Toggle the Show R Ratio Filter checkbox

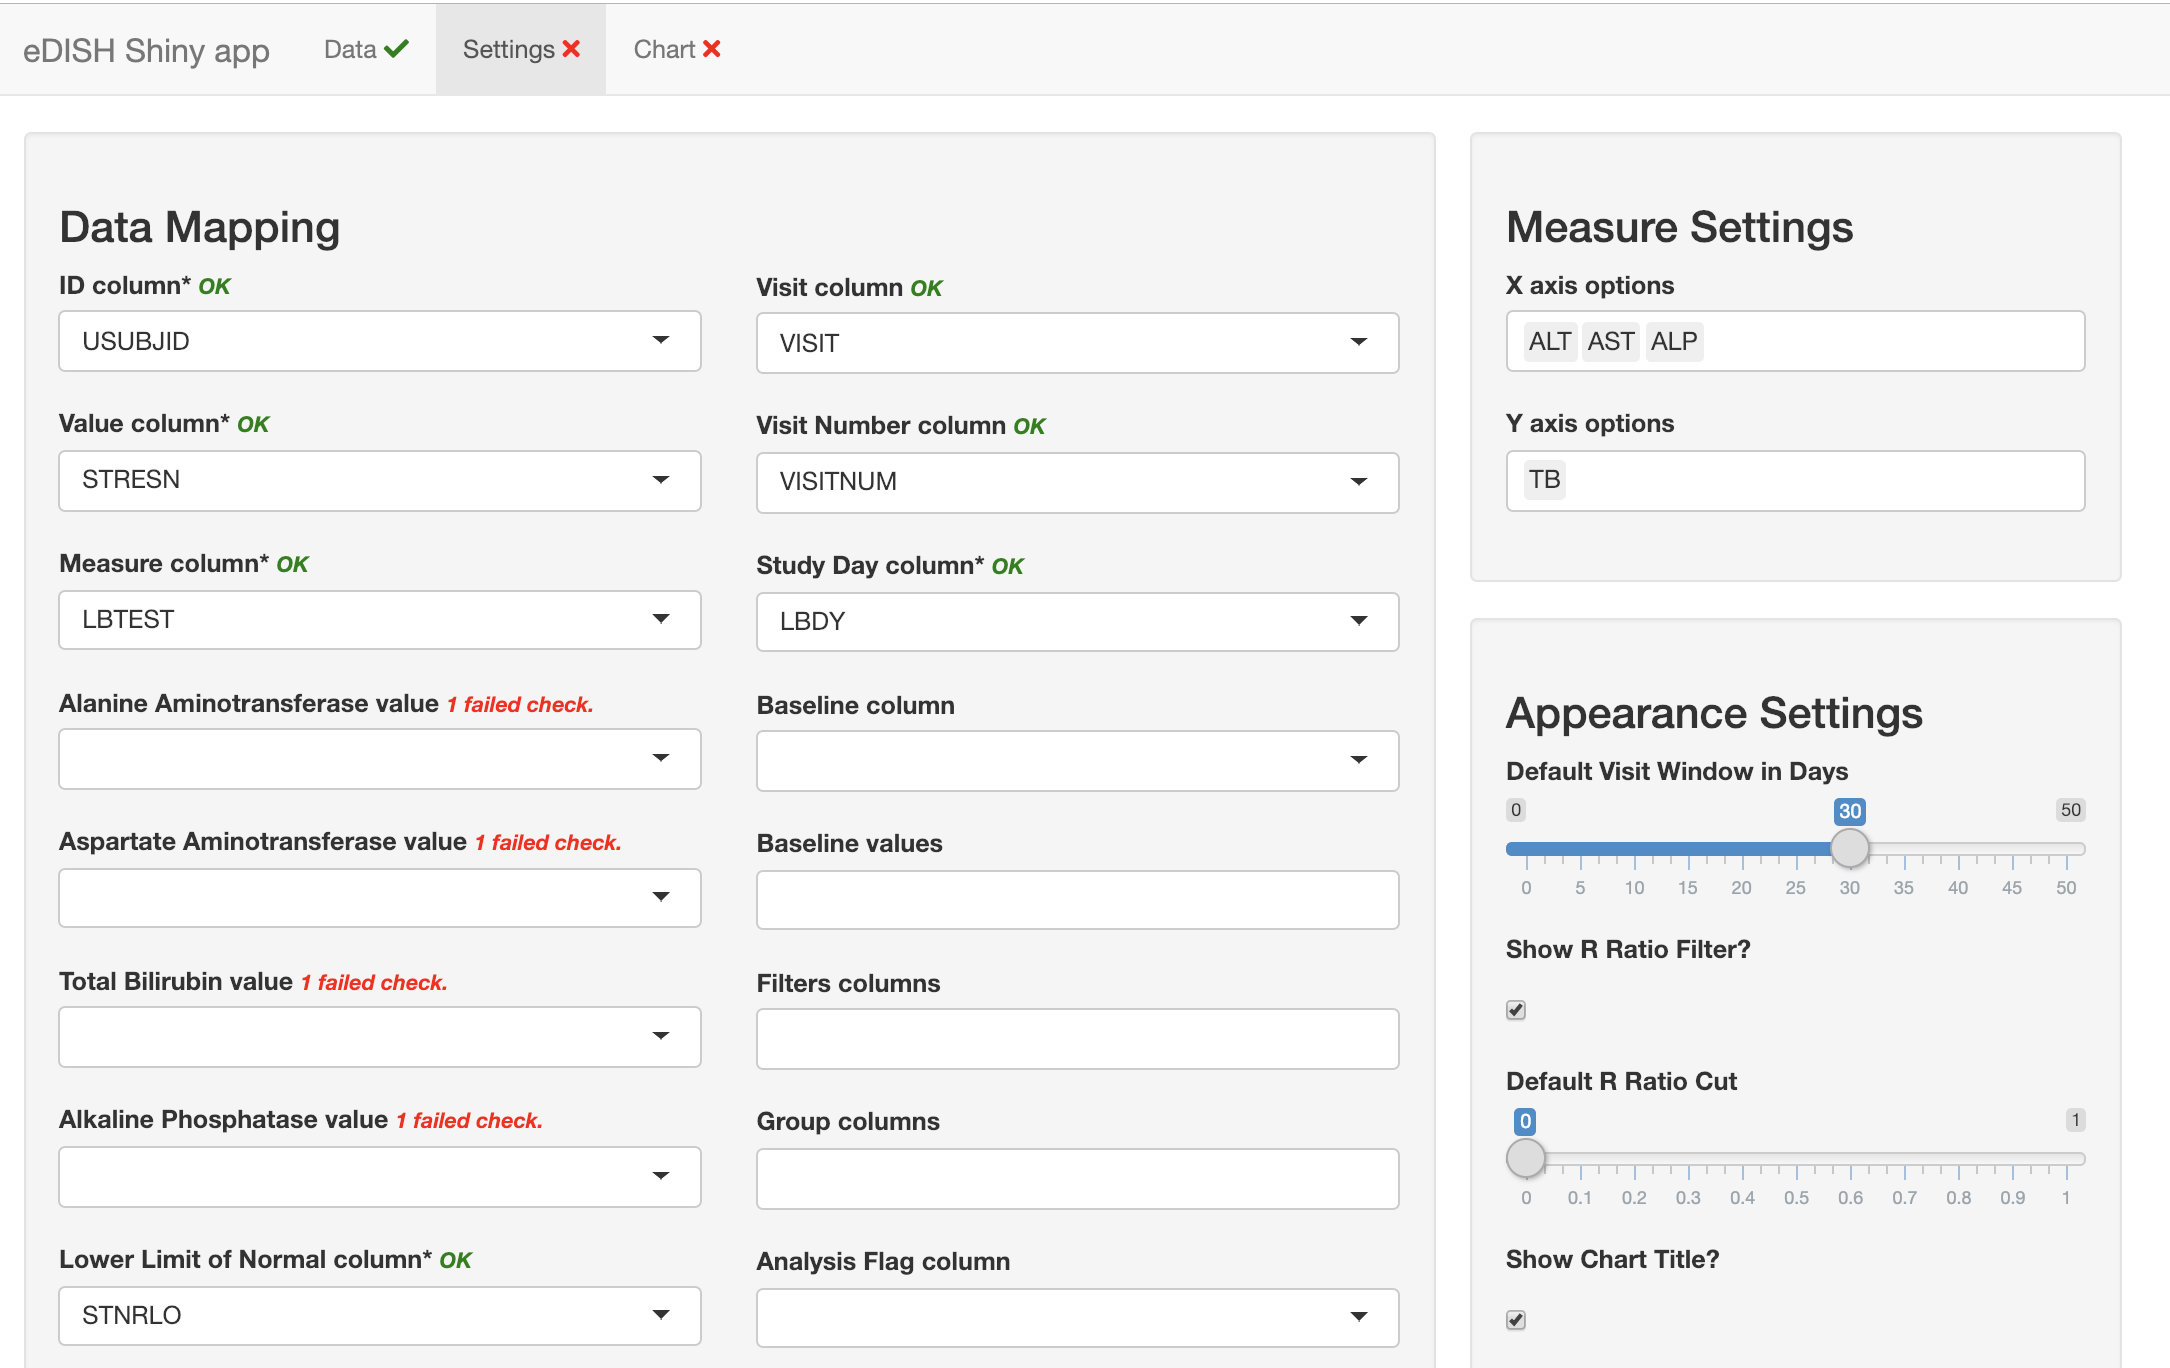point(1516,1010)
